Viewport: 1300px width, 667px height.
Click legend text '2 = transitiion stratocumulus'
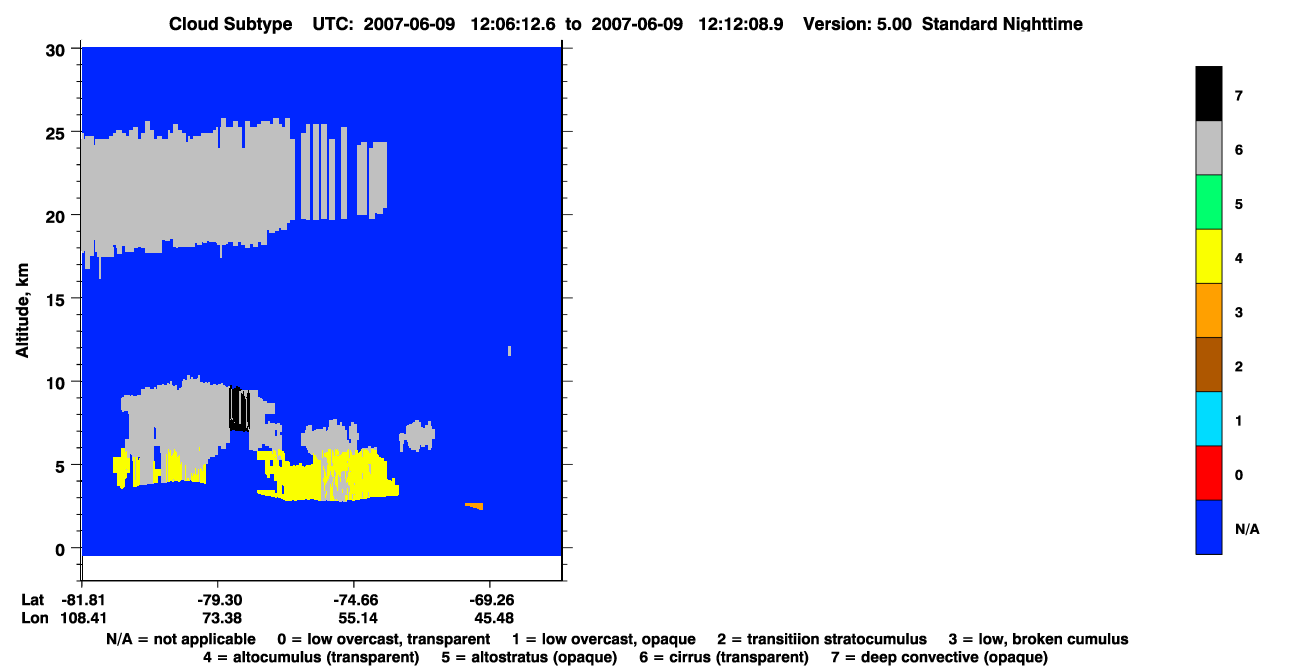pyautogui.click(x=822, y=639)
